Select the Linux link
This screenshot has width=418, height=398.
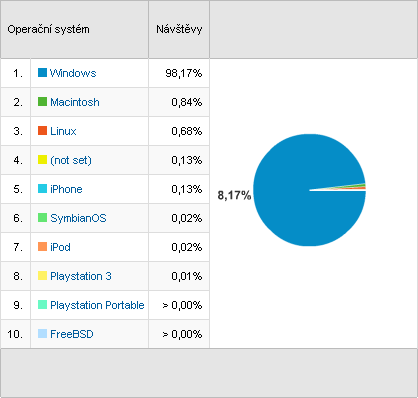coord(63,131)
